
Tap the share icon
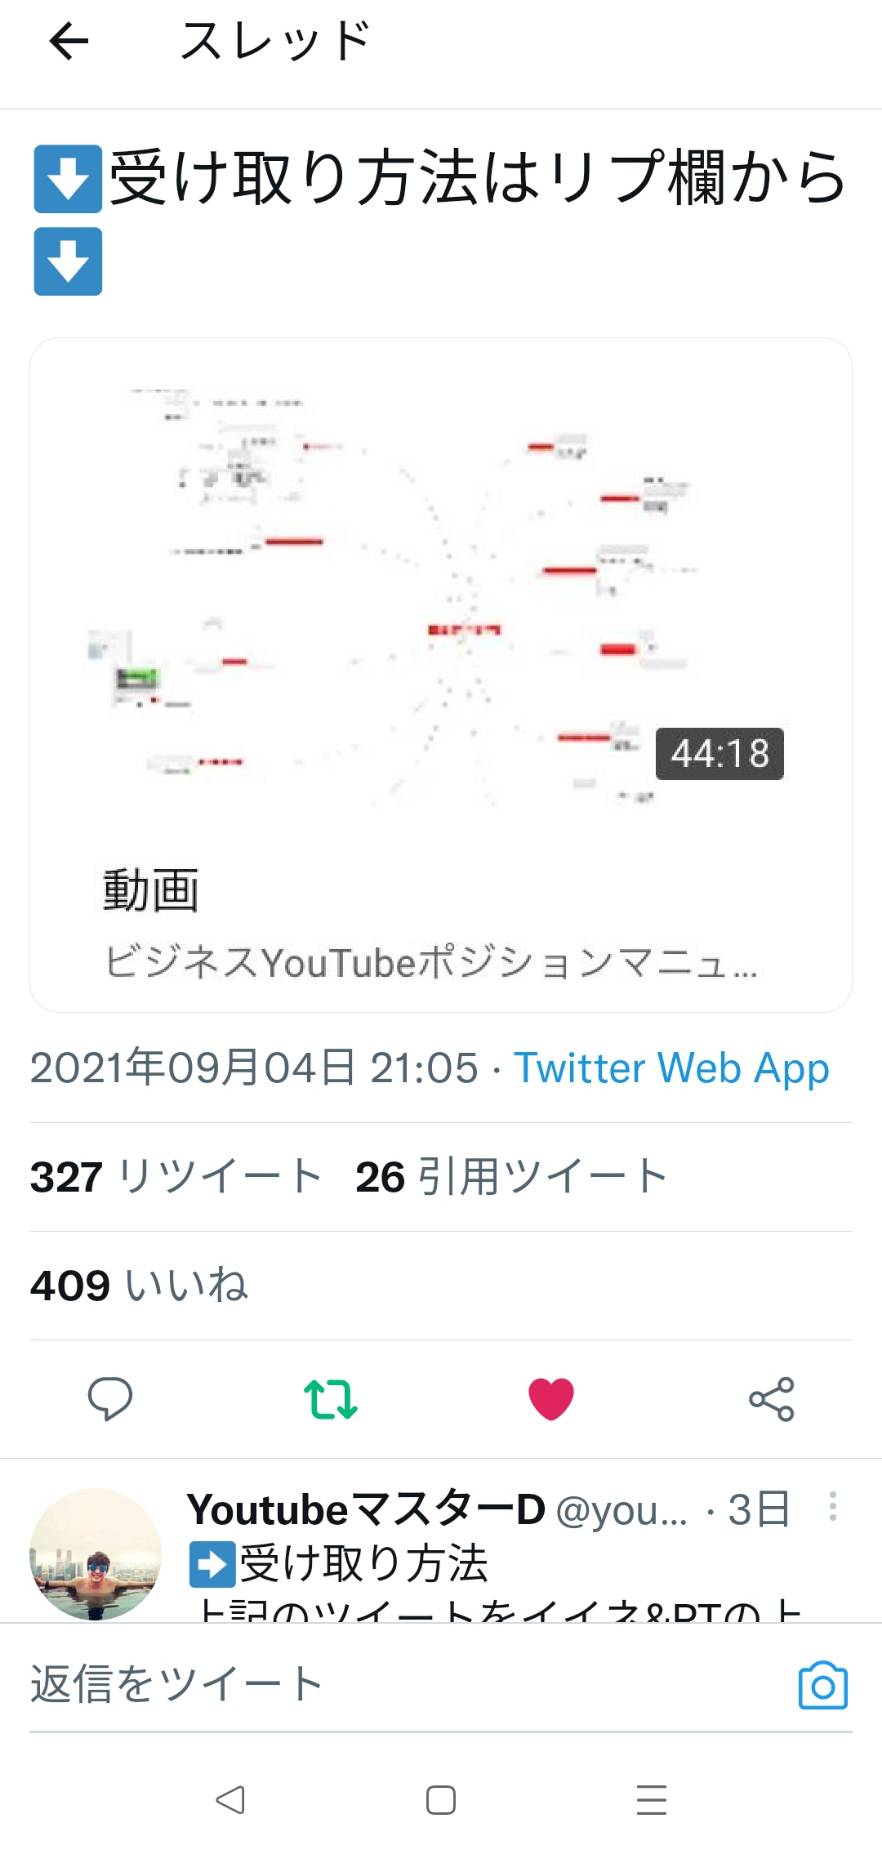pyautogui.click(x=772, y=1399)
